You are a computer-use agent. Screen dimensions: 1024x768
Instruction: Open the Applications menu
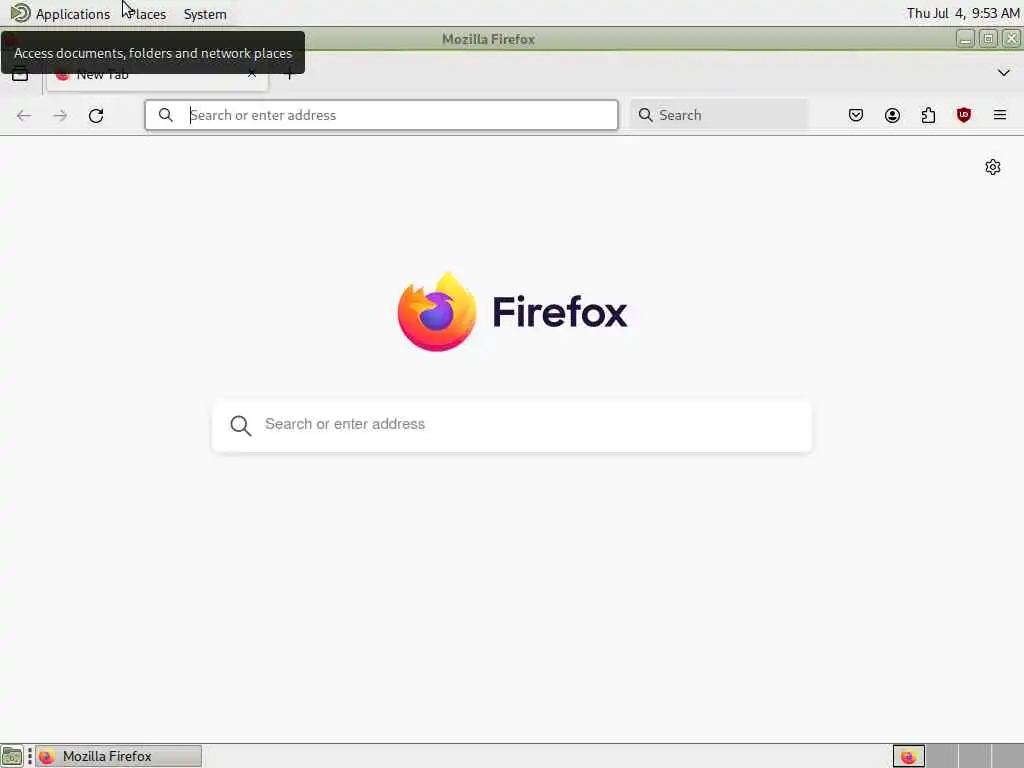(60, 14)
